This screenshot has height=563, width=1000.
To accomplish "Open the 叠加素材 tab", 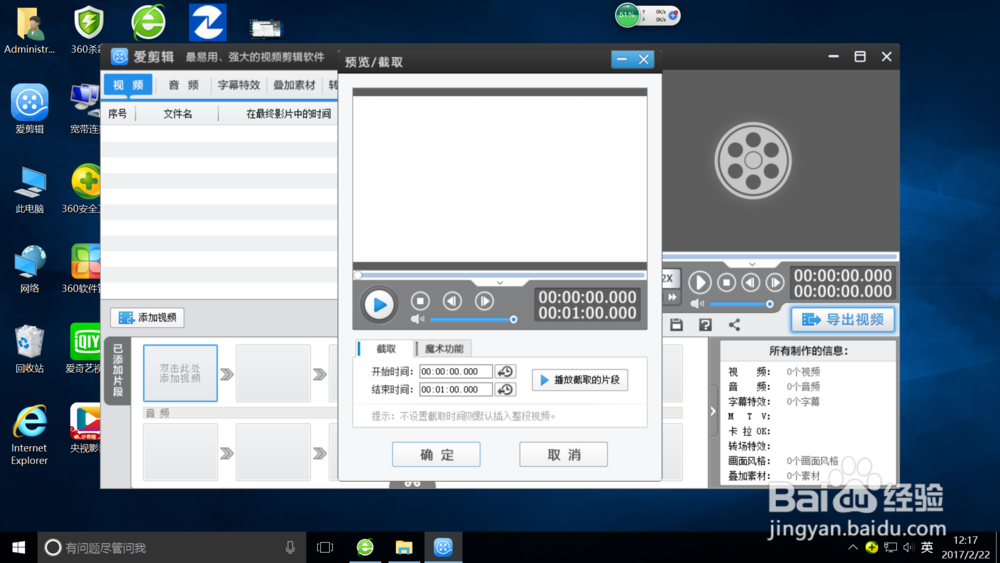I will [294, 85].
